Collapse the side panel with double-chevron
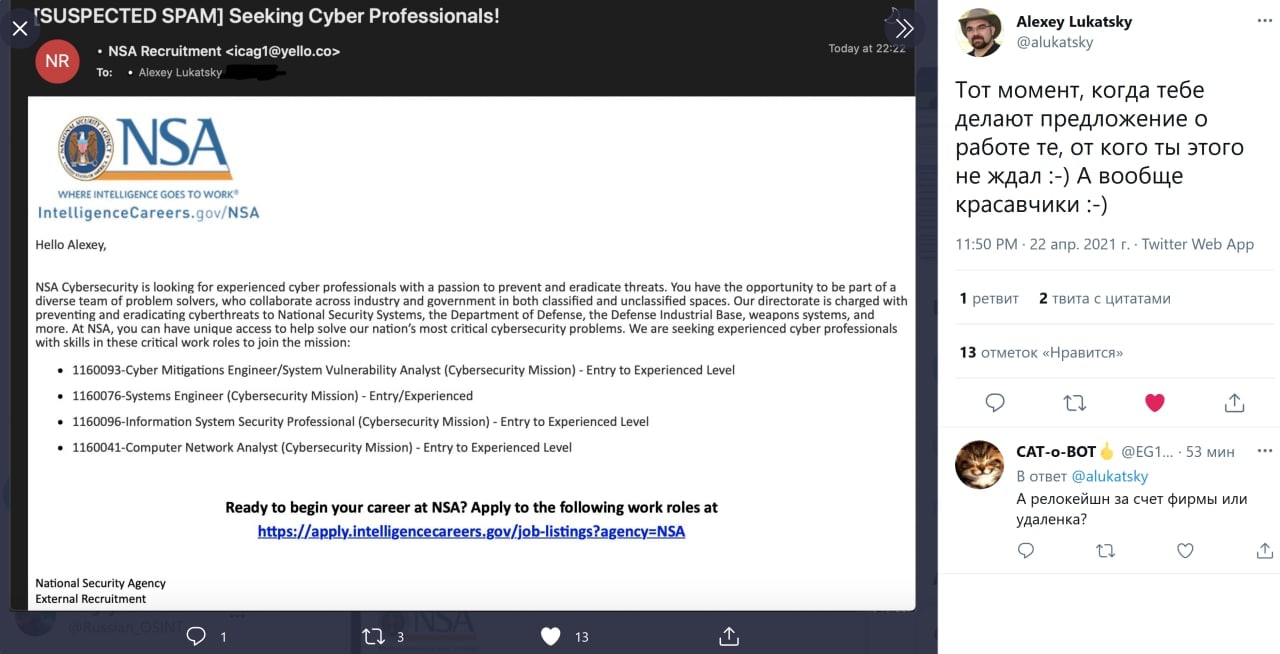This screenshot has width=1280, height=654. [904, 28]
